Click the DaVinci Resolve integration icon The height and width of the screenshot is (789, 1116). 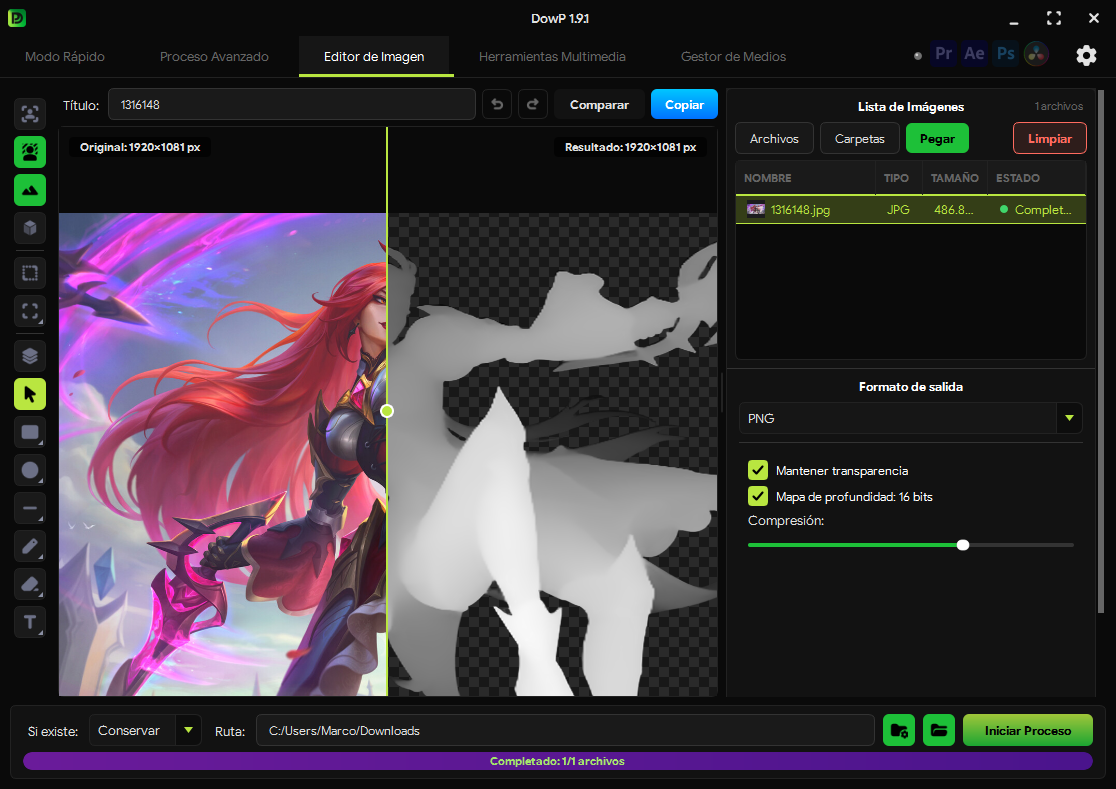pos(1036,54)
